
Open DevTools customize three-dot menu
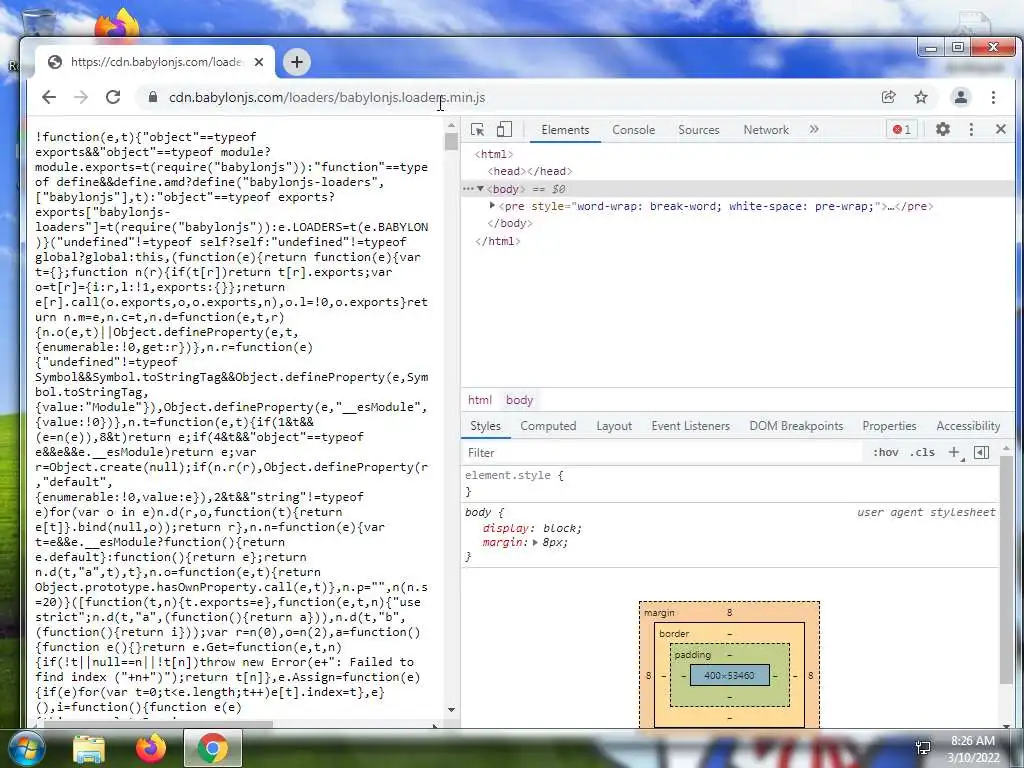(971, 129)
